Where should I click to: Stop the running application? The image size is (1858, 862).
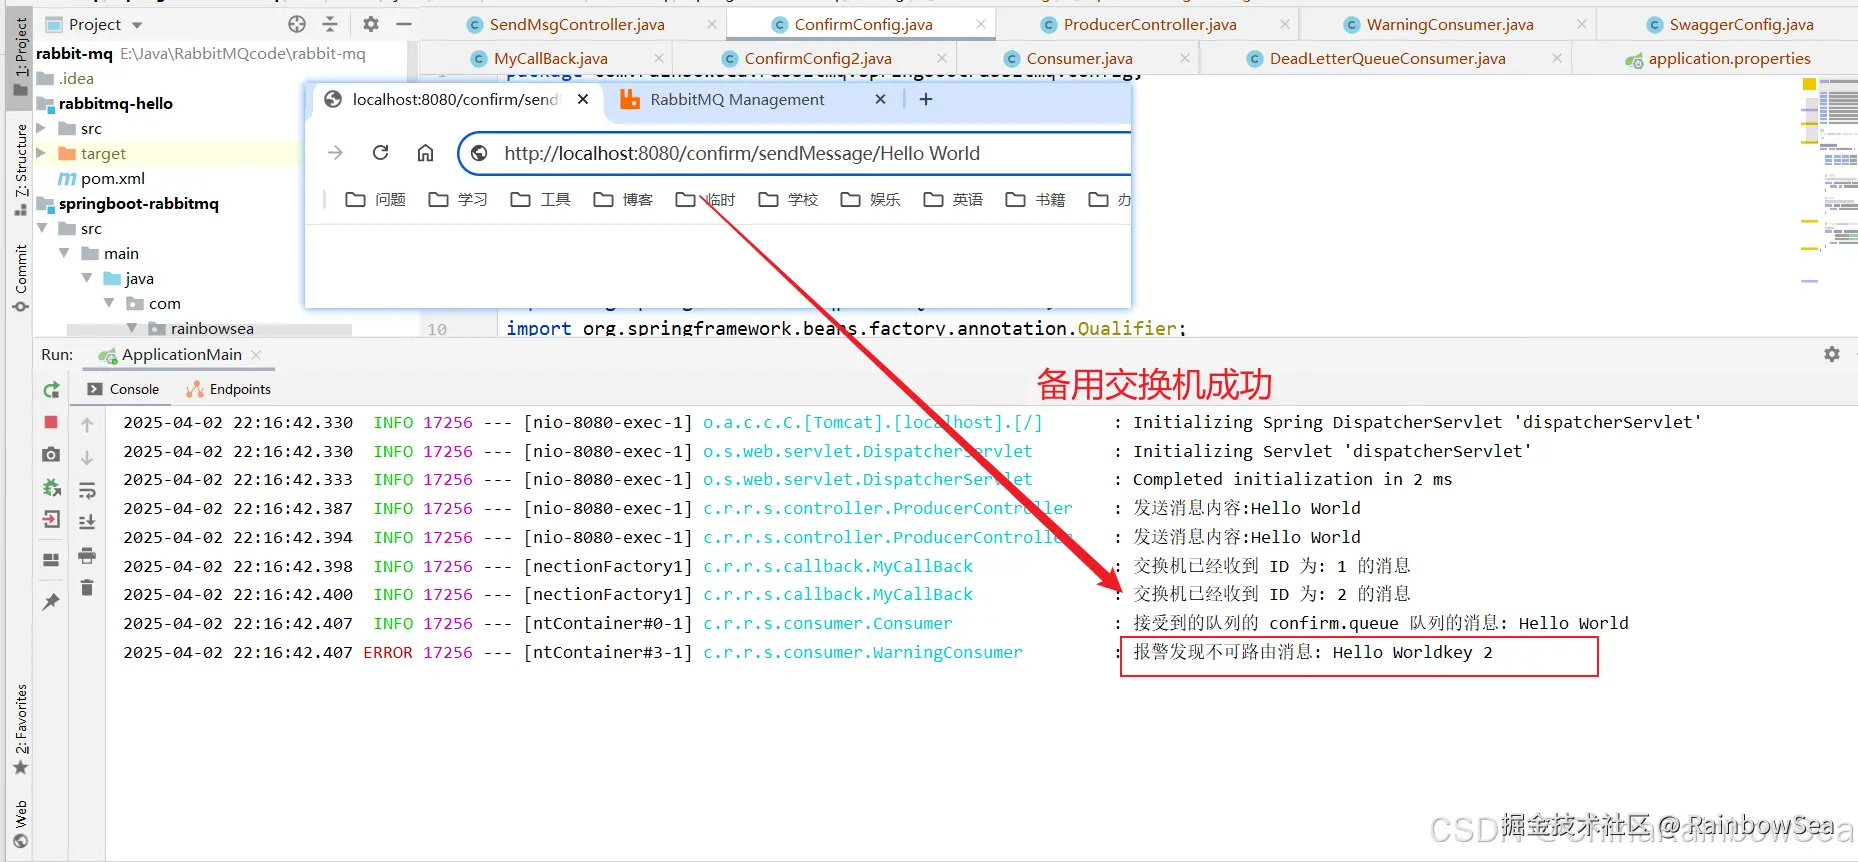pos(51,422)
